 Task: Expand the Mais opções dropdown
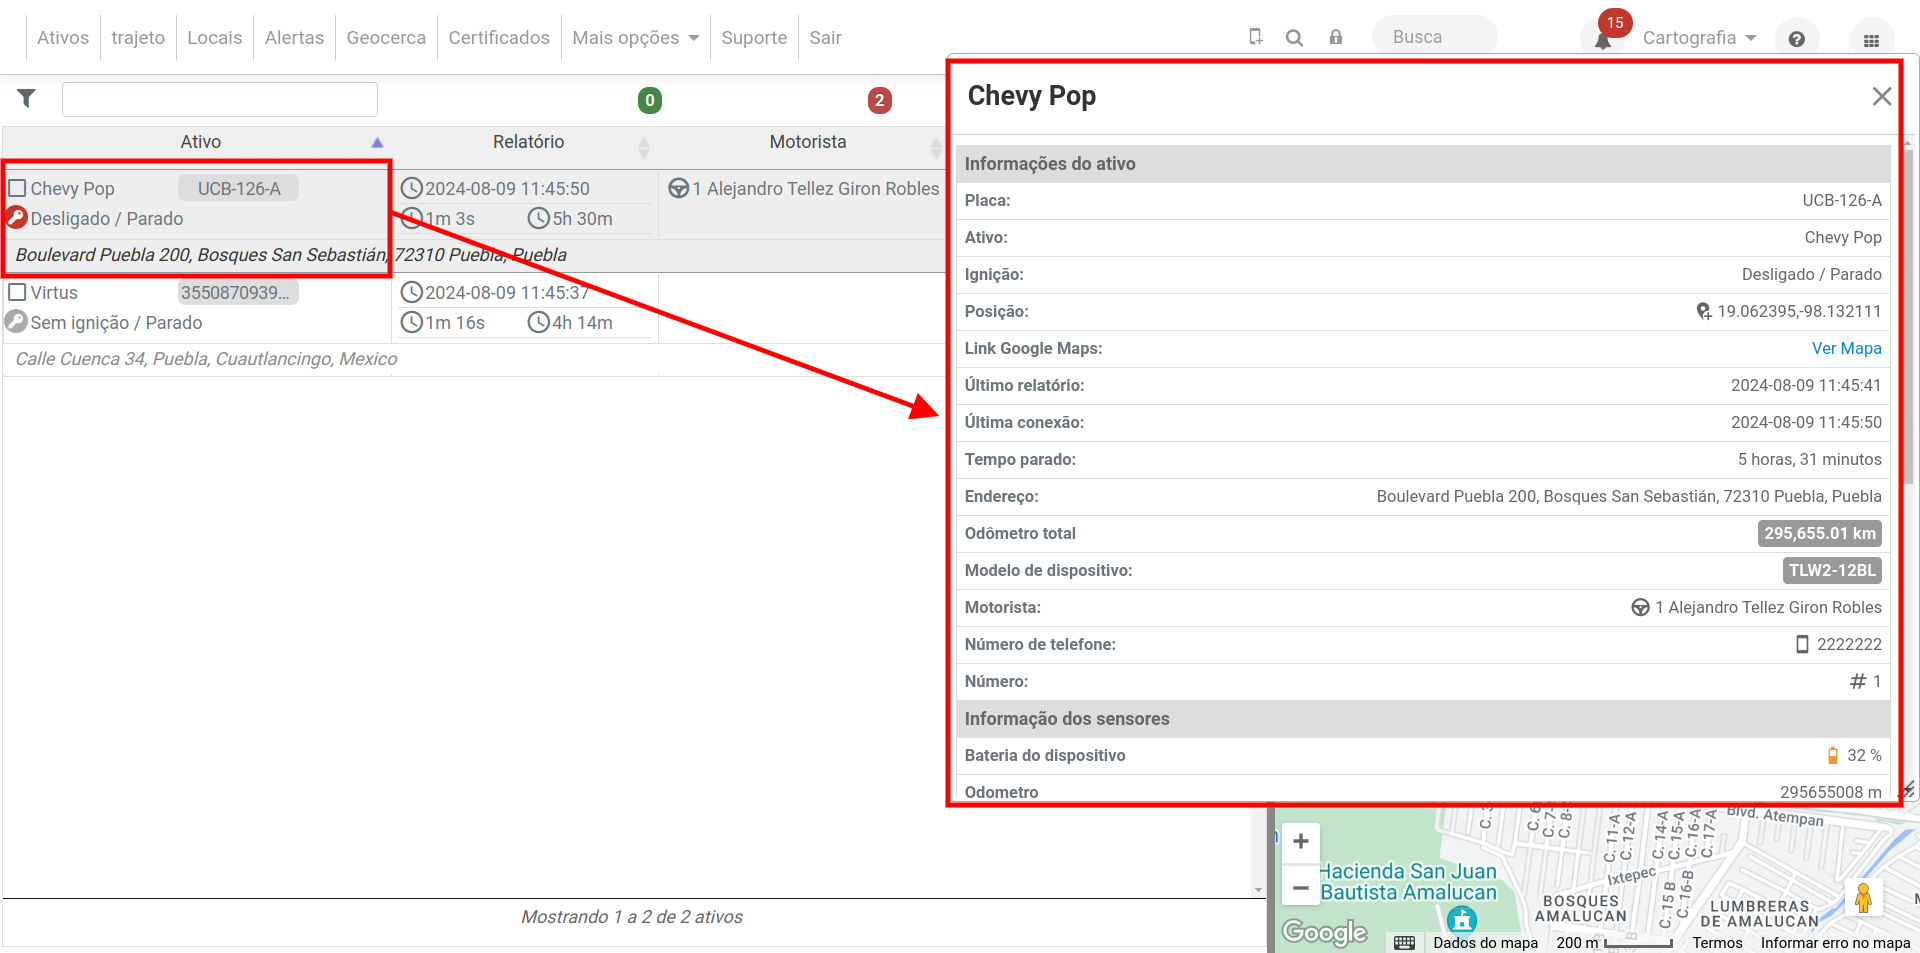(x=635, y=37)
